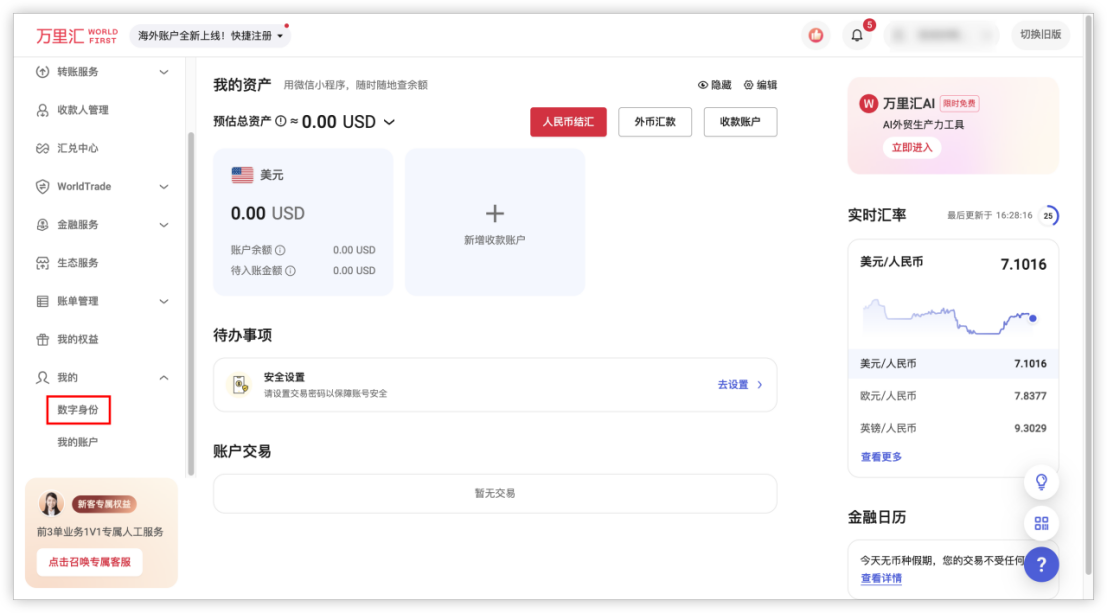Click the red 人民币结汇 button

click(568, 121)
